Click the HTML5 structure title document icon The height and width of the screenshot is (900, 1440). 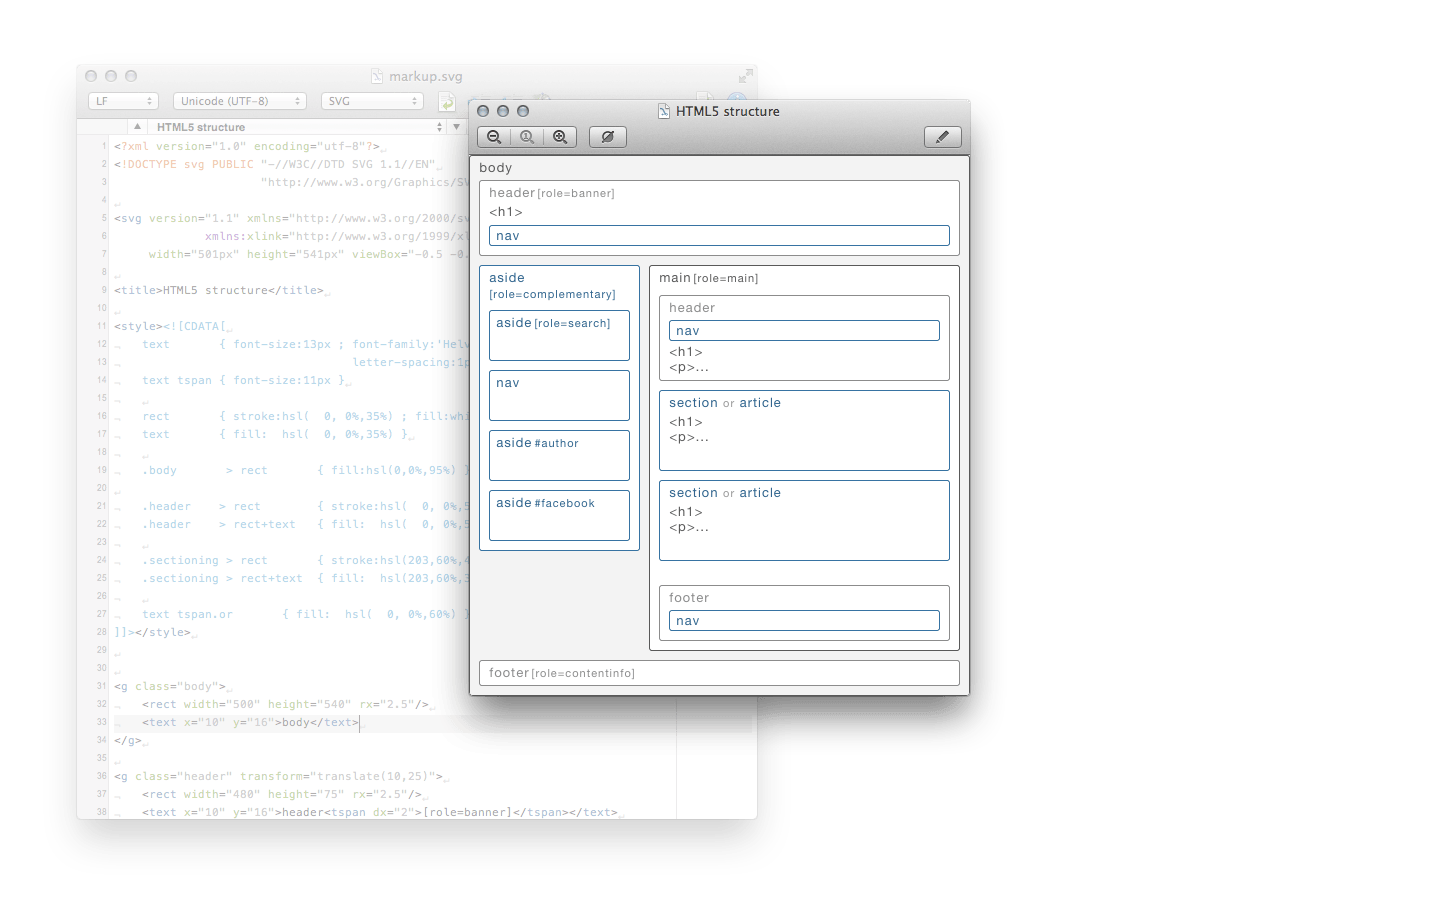point(664,111)
